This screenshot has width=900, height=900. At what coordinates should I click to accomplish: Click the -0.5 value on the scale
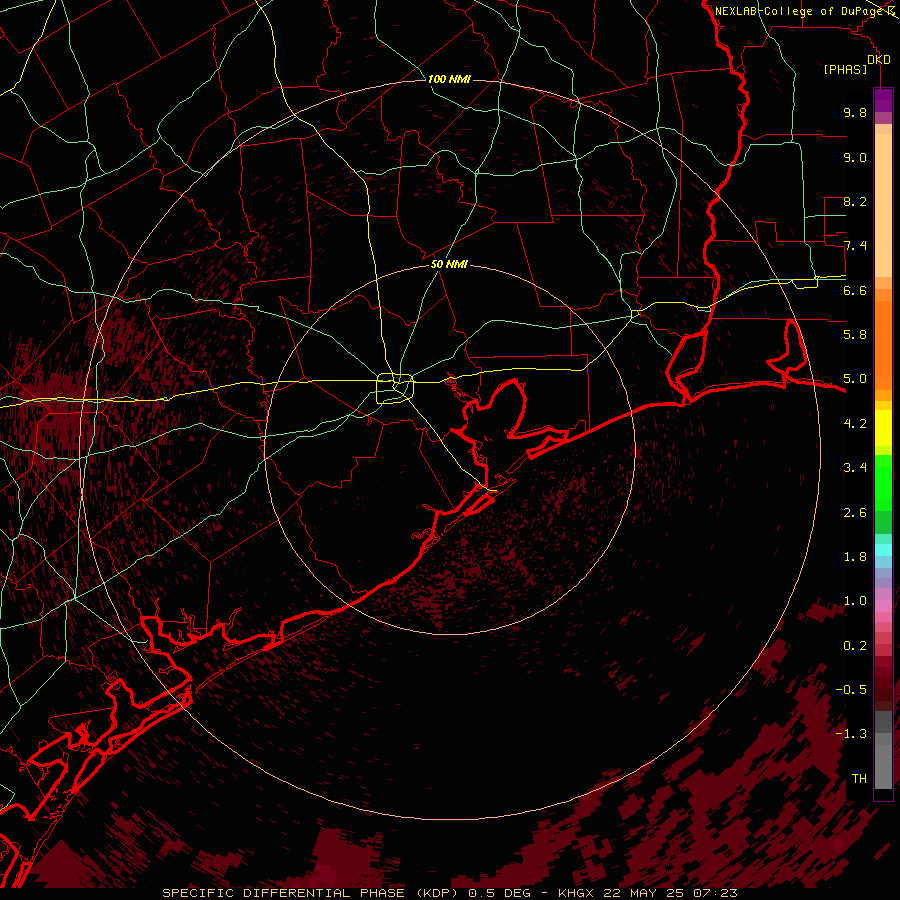(x=851, y=690)
